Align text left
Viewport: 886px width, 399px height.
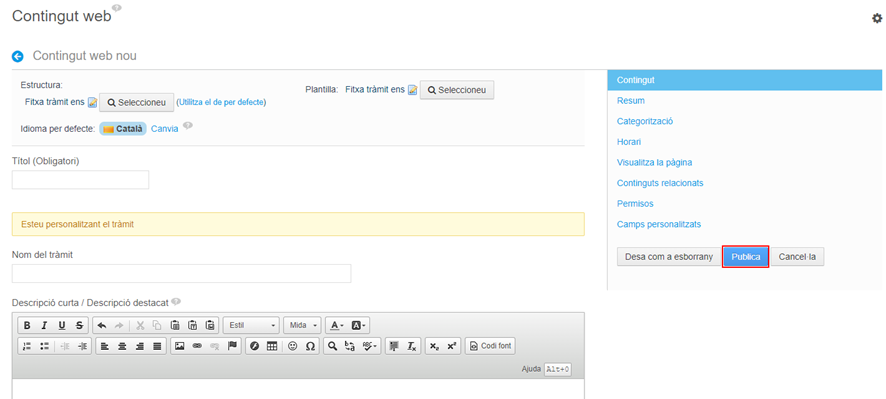point(105,346)
